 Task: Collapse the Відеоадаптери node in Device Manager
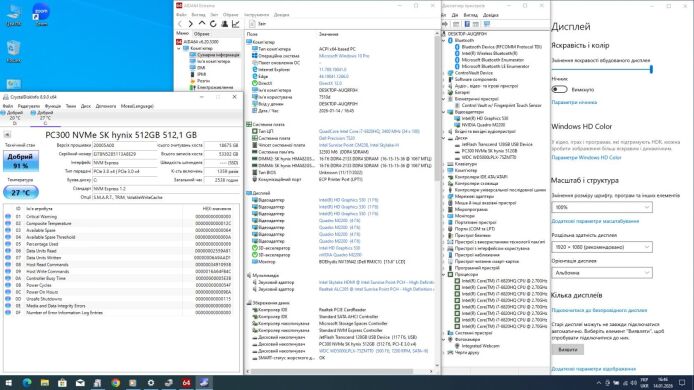[444, 112]
